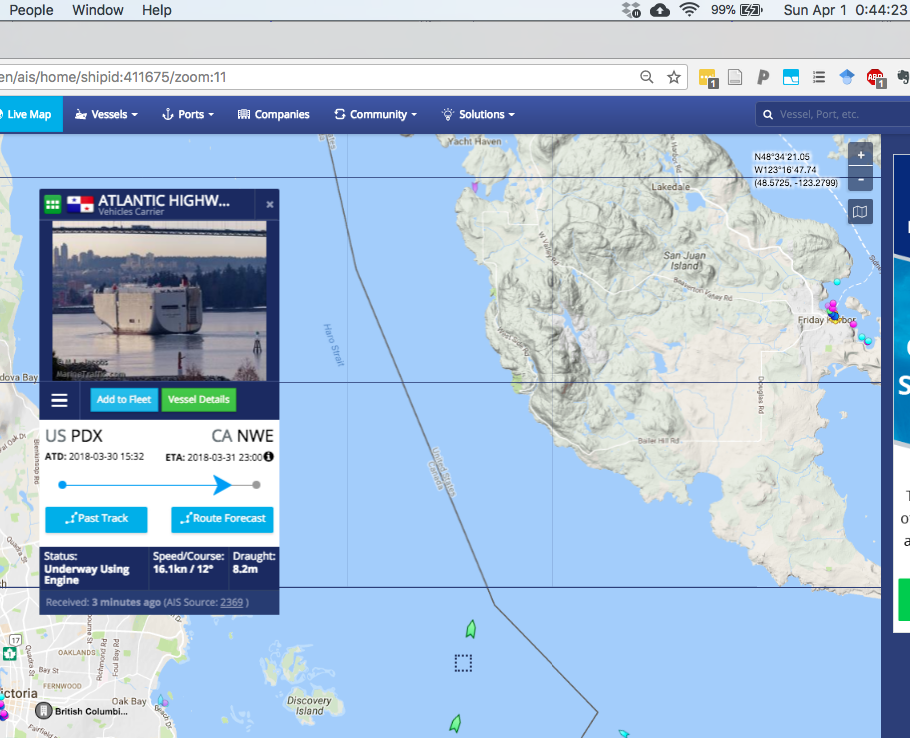Click the '16.1kn / 12°' speed value

(x=183, y=569)
